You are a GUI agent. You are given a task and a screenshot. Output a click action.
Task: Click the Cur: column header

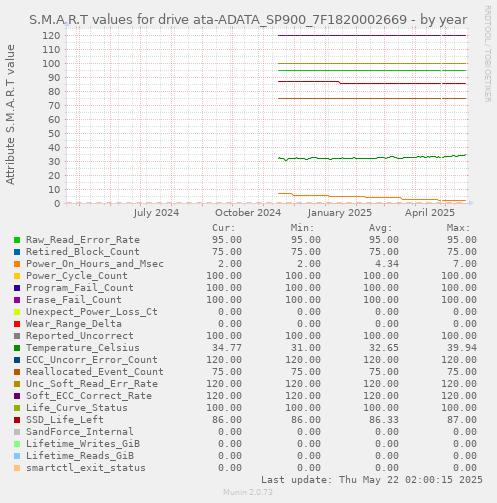(x=224, y=228)
